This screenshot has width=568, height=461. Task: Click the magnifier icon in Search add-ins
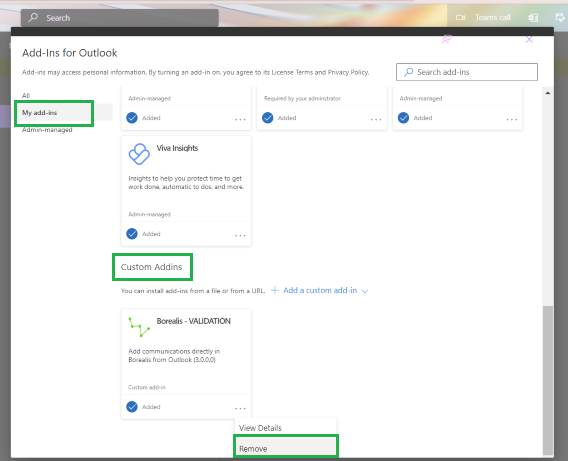409,72
